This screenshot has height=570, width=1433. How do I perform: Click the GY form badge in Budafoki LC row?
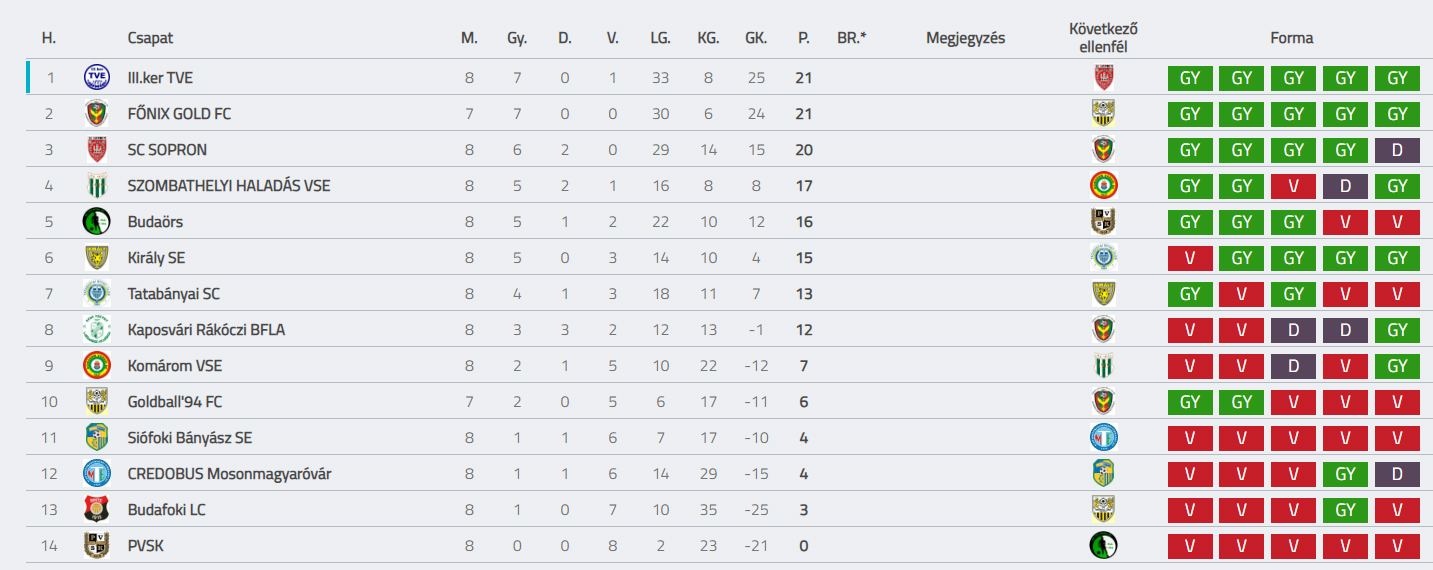click(x=1345, y=509)
